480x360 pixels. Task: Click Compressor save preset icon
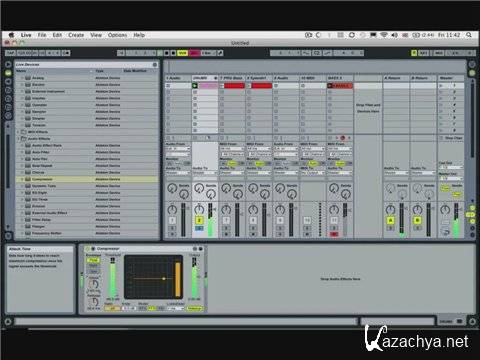[x=201, y=249]
